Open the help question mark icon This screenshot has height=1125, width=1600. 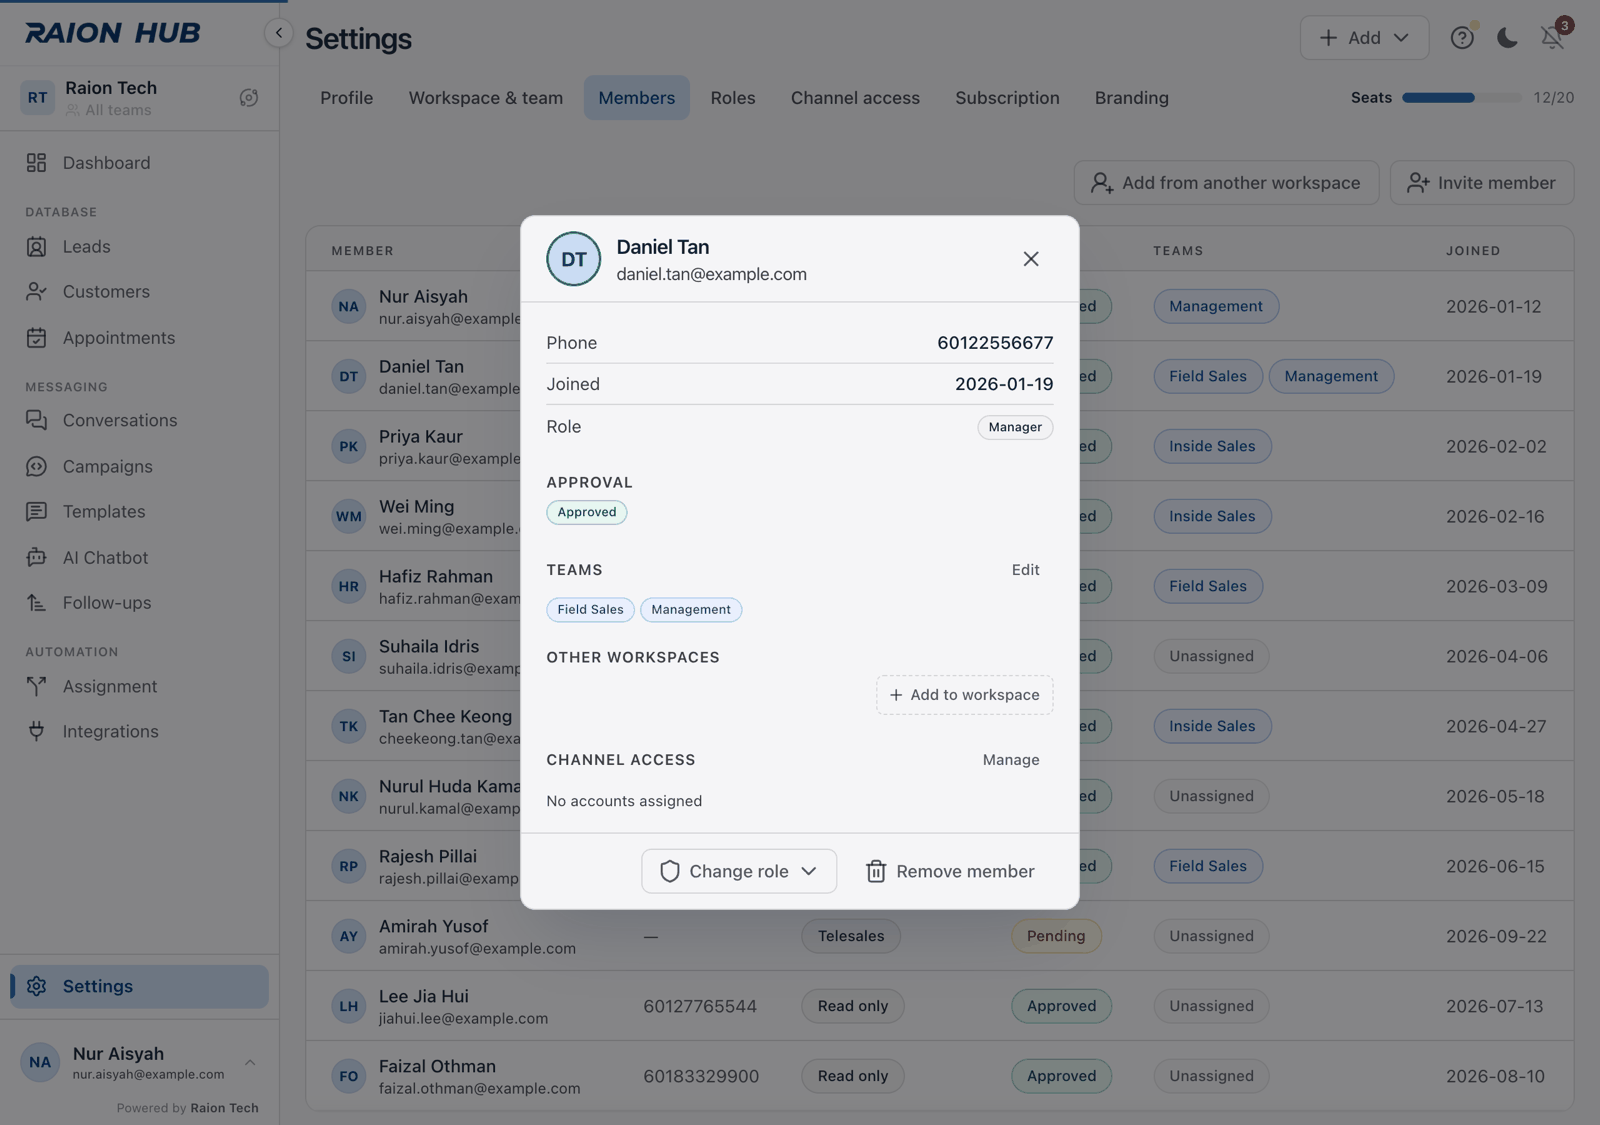click(1462, 38)
